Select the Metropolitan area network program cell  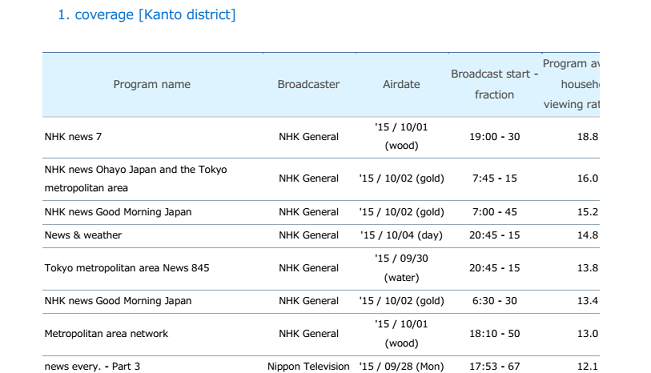pyautogui.click(x=106, y=334)
